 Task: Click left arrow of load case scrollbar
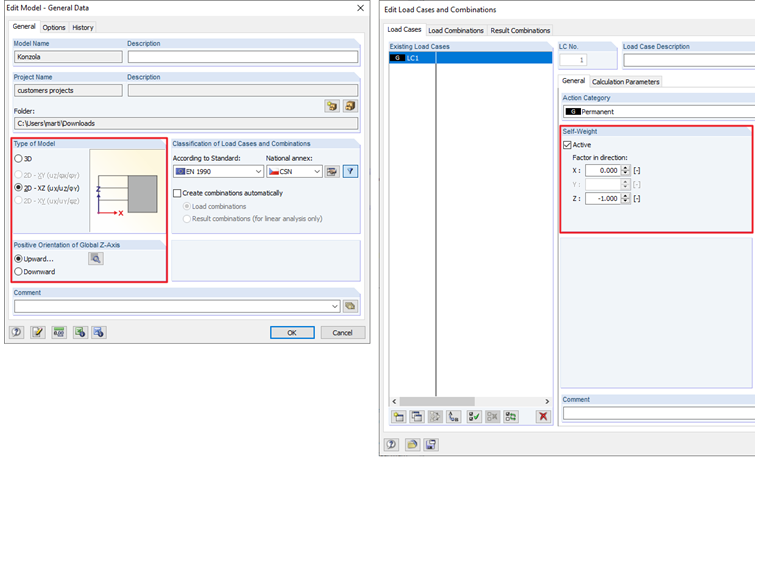pyautogui.click(x=394, y=401)
